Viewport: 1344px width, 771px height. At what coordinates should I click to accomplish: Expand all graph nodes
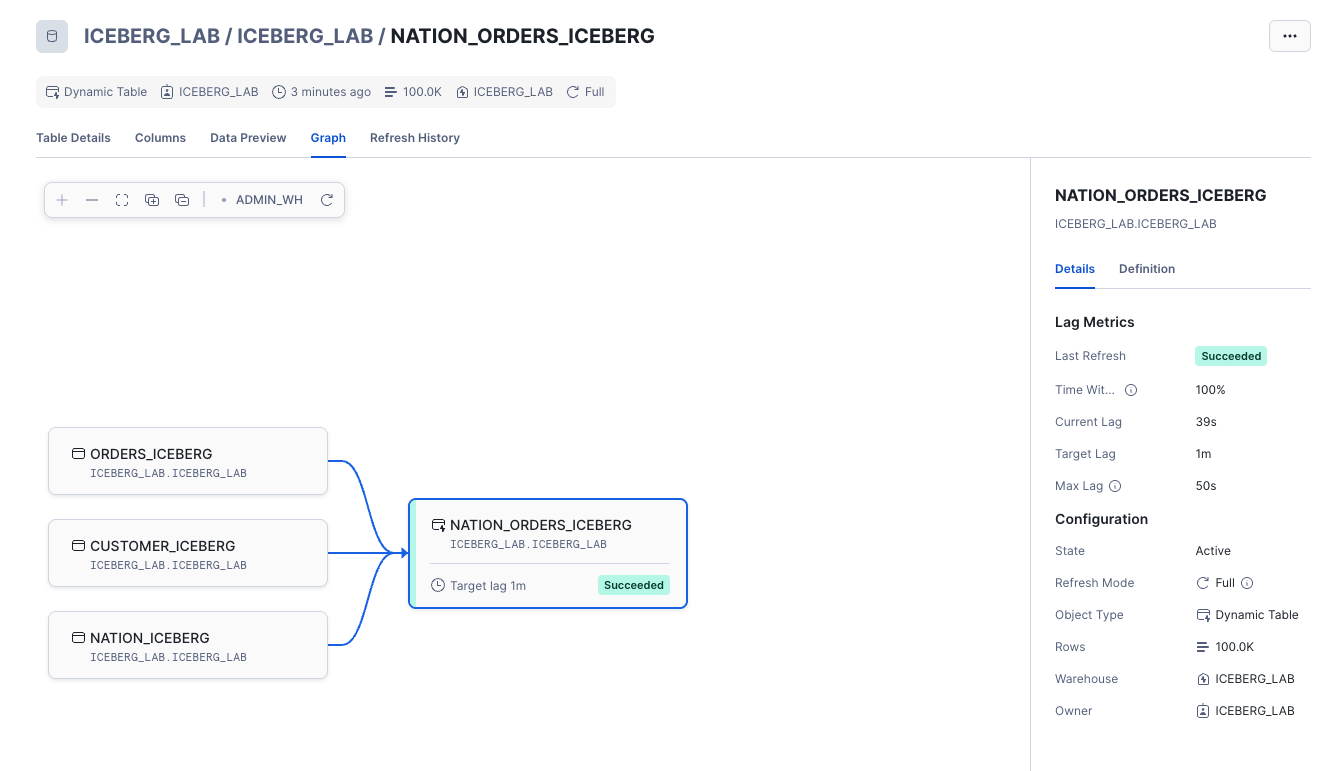tap(152, 200)
